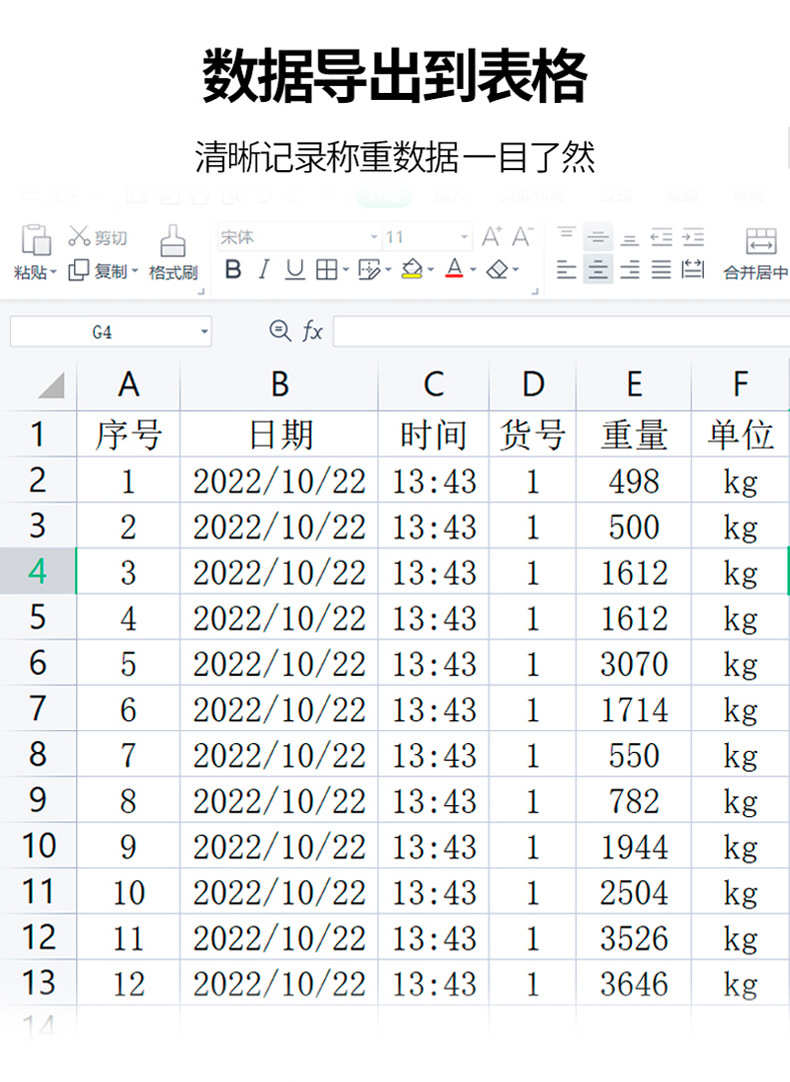Image resolution: width=790 pixels, height=1082 pixels.
Task: Click the weight cell 1944
Action: pyautogui.click(x=634, y=847)
